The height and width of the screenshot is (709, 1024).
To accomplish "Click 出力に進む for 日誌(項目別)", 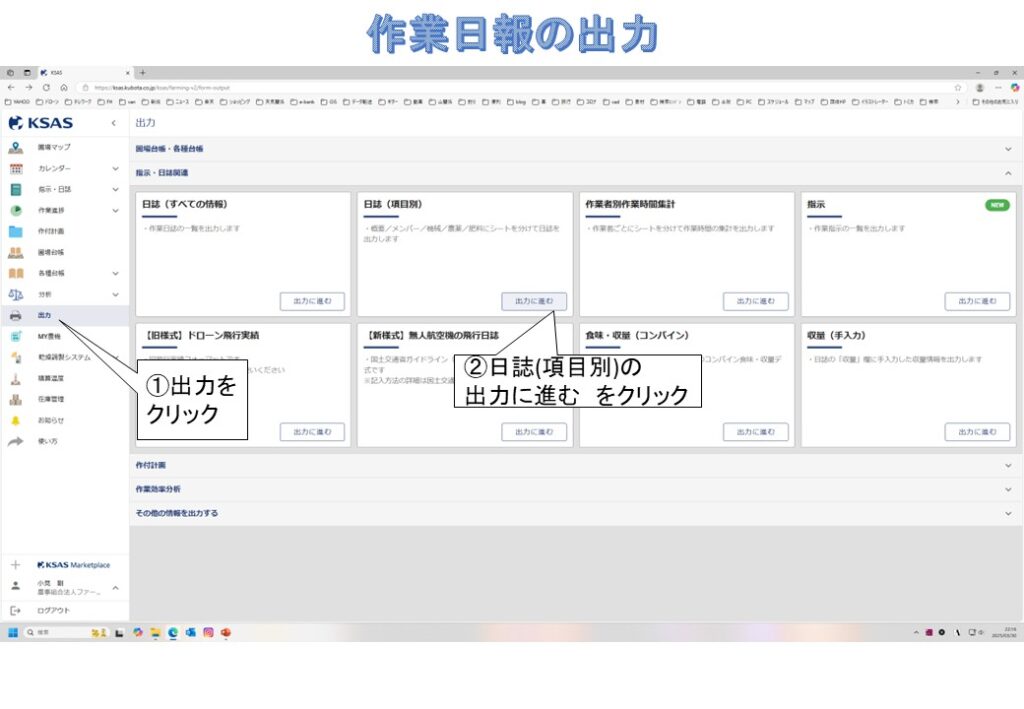I will (x=534, y=301).
